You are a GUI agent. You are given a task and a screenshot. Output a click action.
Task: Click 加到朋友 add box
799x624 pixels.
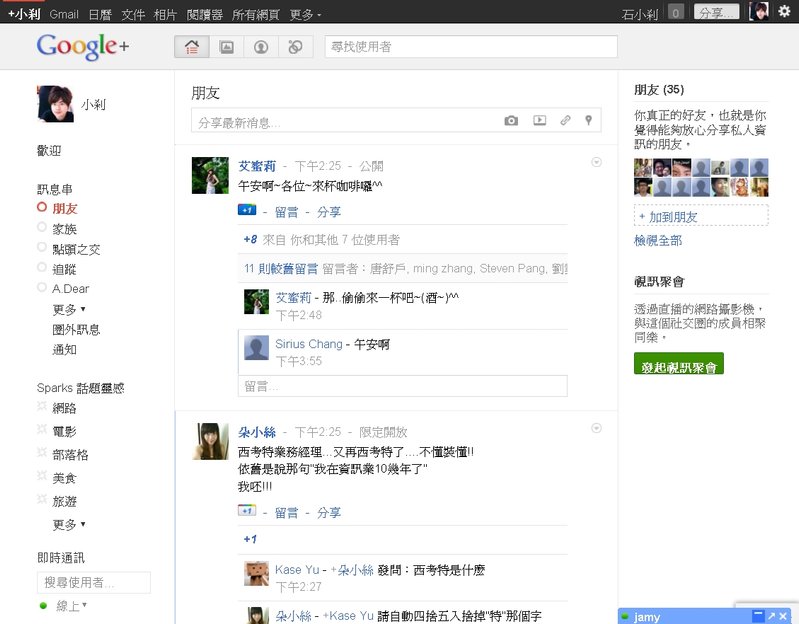click(701, 215)
